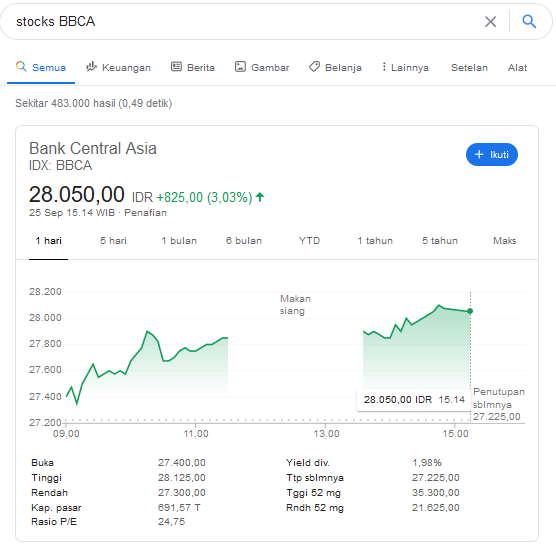The width and height of the screenshot is (556, 544).
Task: Switch chart to 6 bulan range
Action: coord(244,240)
